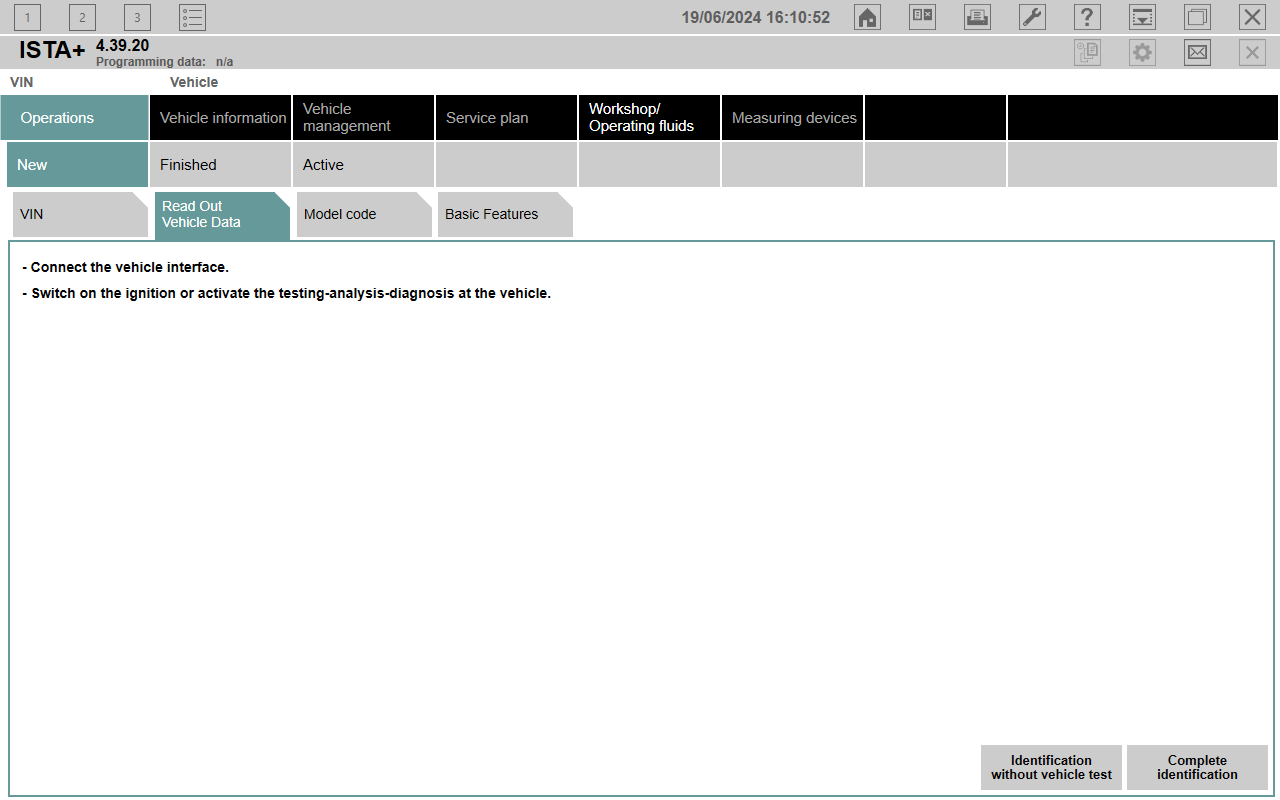This screenshot has height=800, width=1280.
Task: Select the New sub-tab
Action: (x=78, y=165)
